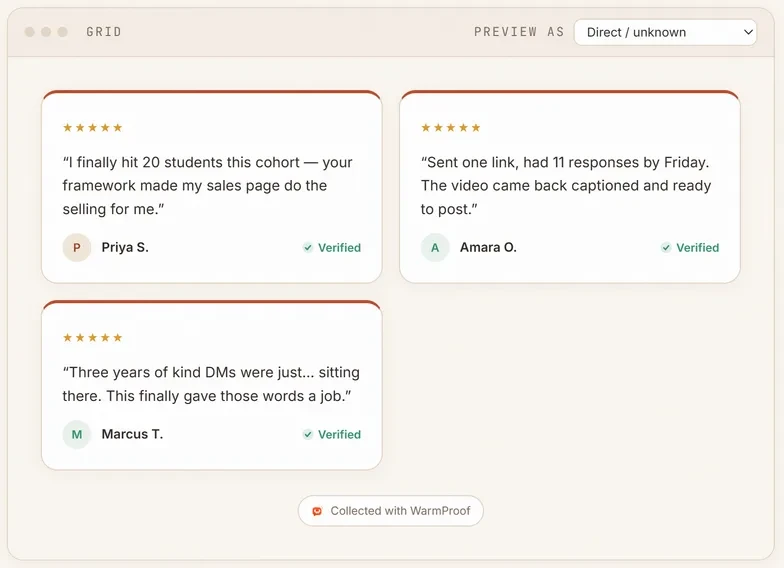This screenshot has height=568, width=784.
Task: Click the quote about hitting 20 students
Action: click(x=208, y=186)
